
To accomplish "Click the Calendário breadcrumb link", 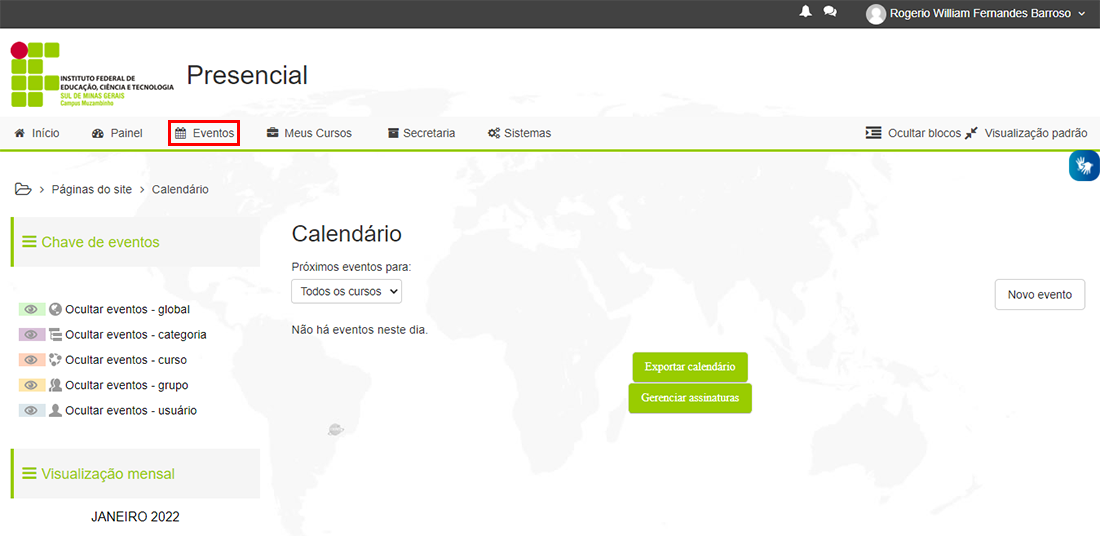I will pyautogui.click(x=180, y=189).
